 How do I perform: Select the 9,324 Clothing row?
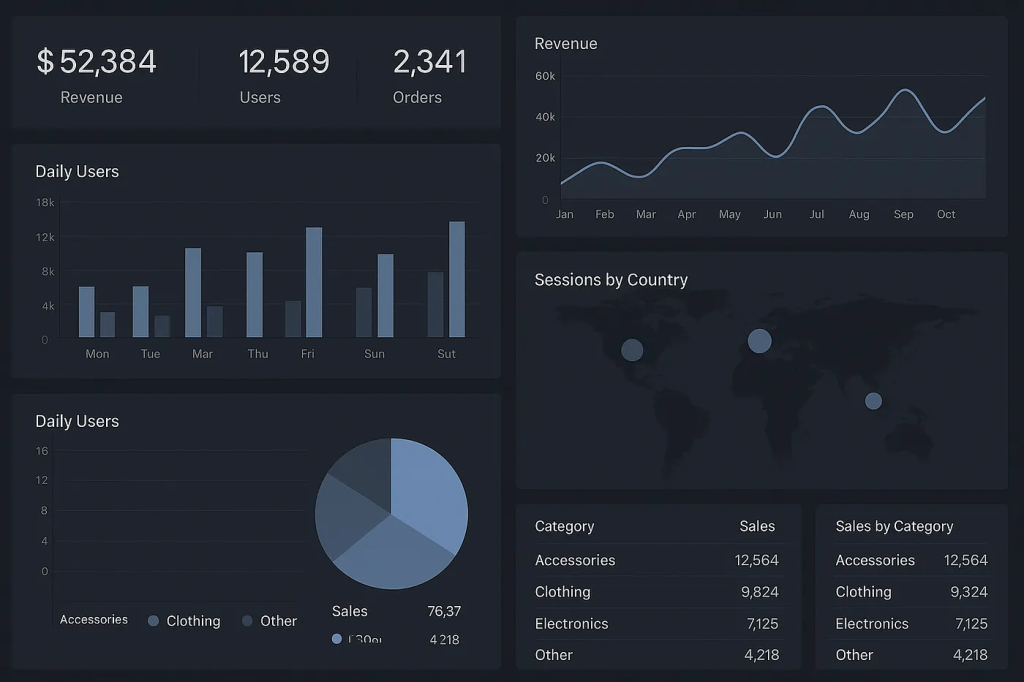tap(911, 592)
